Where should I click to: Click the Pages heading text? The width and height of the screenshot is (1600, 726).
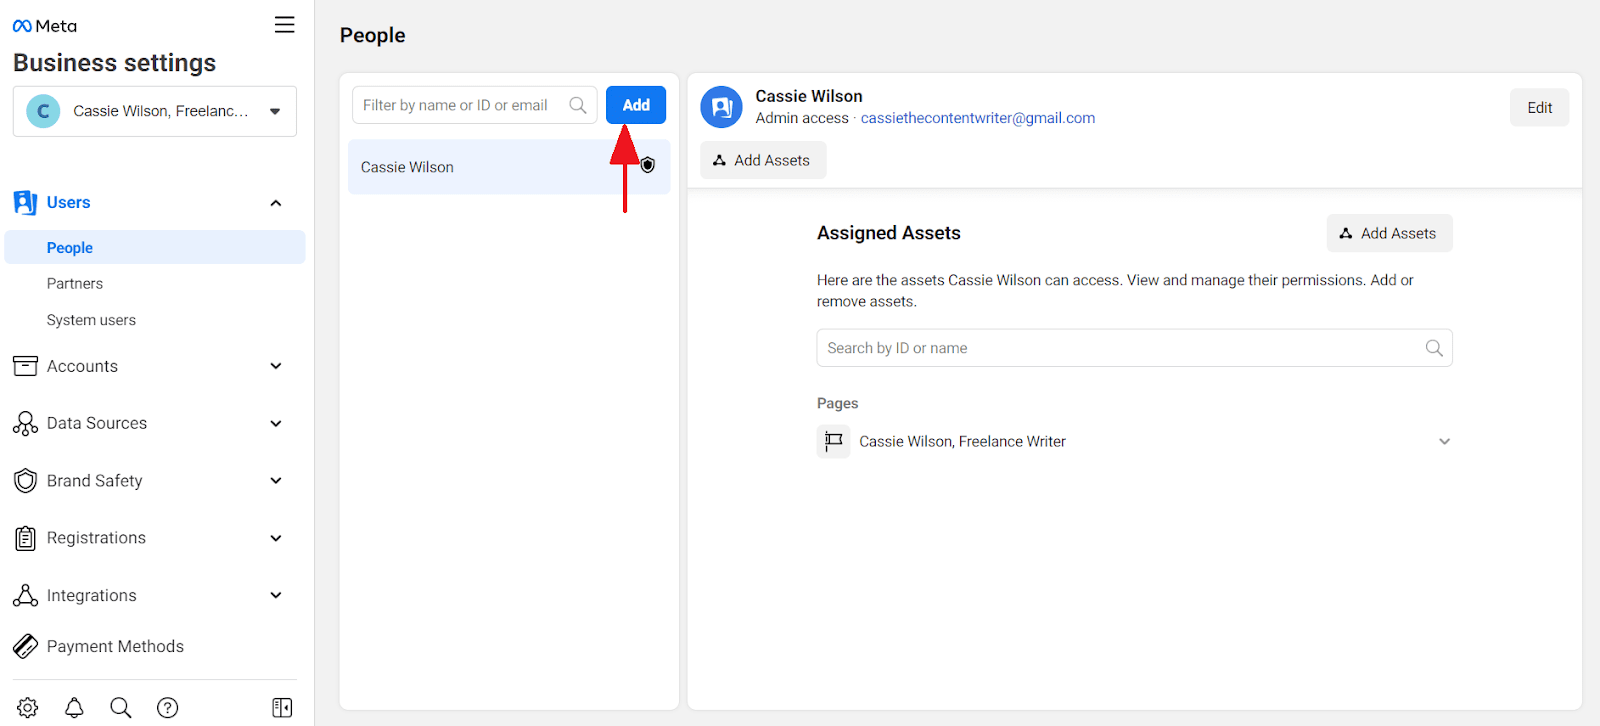pyautogui.click(x=838, y=403)
